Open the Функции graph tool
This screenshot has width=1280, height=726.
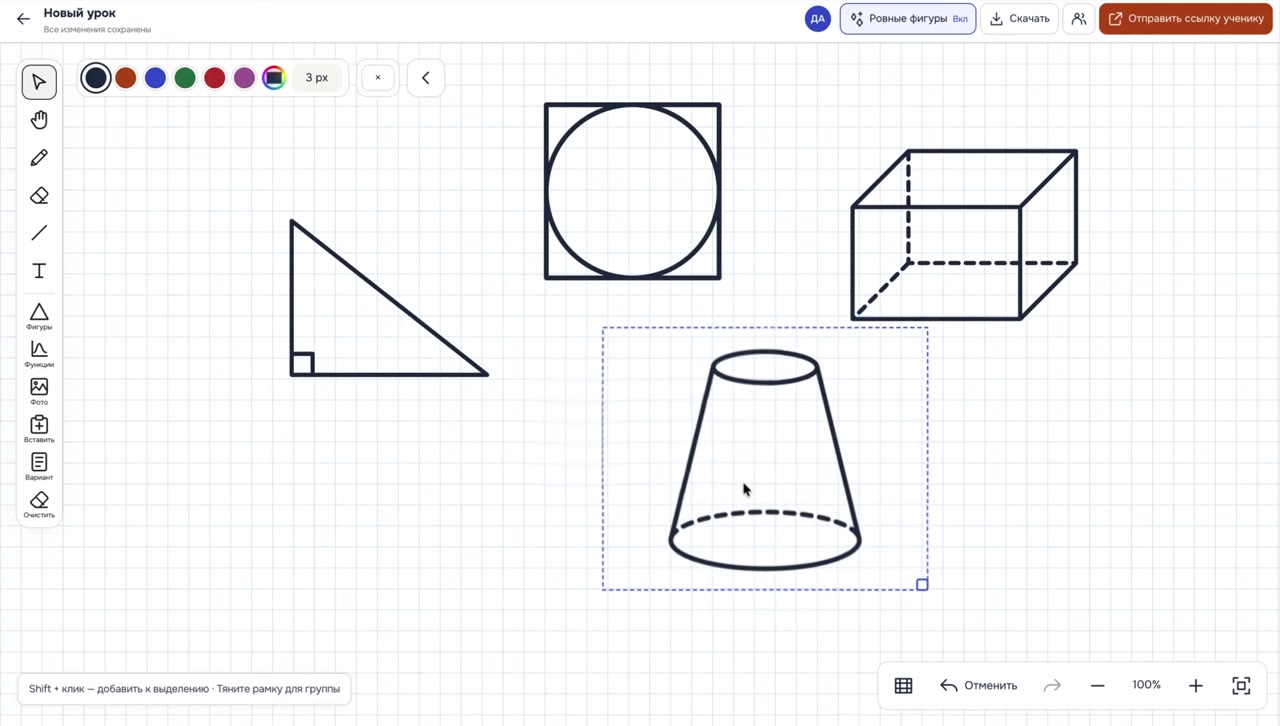39,354
